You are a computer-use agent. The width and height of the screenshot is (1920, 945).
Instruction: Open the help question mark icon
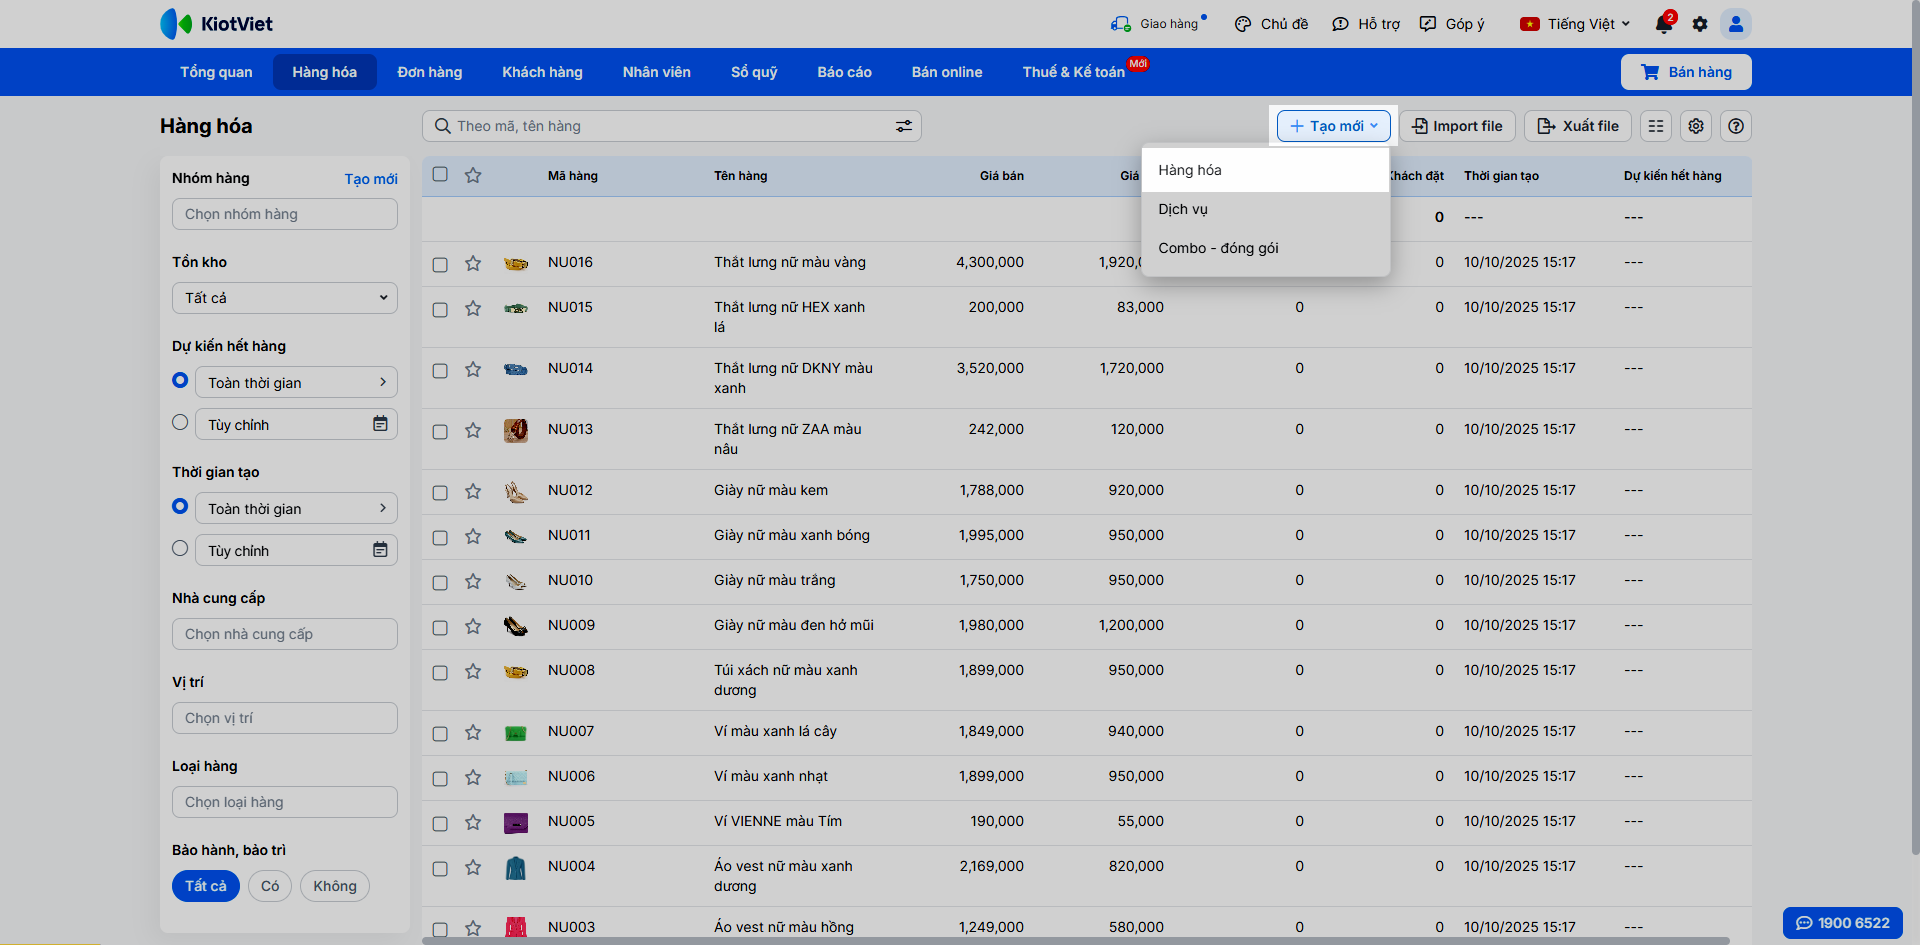1736,126
